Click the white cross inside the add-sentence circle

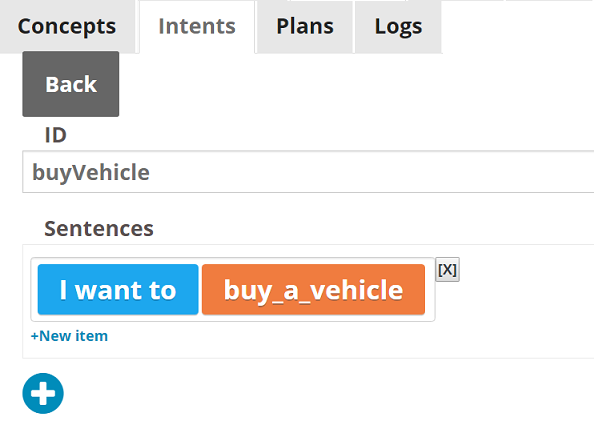(x=43, y=393)
